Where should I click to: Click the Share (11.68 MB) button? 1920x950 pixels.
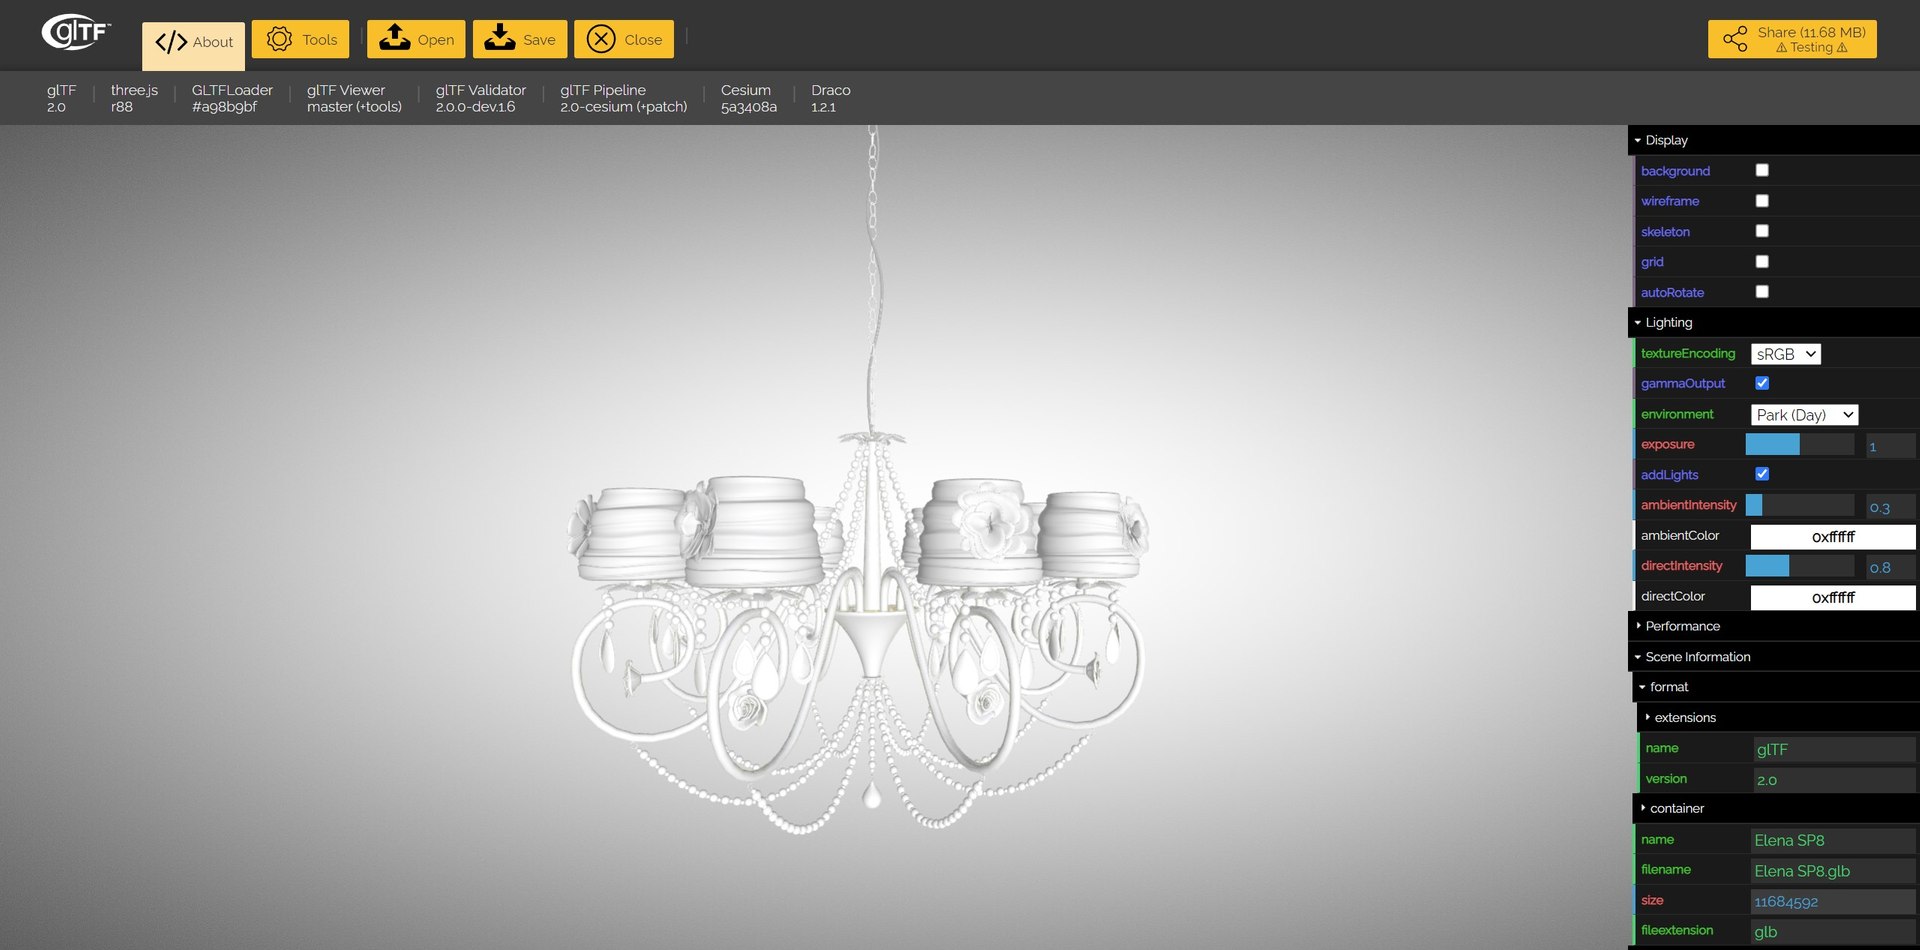coord(1792,39)
